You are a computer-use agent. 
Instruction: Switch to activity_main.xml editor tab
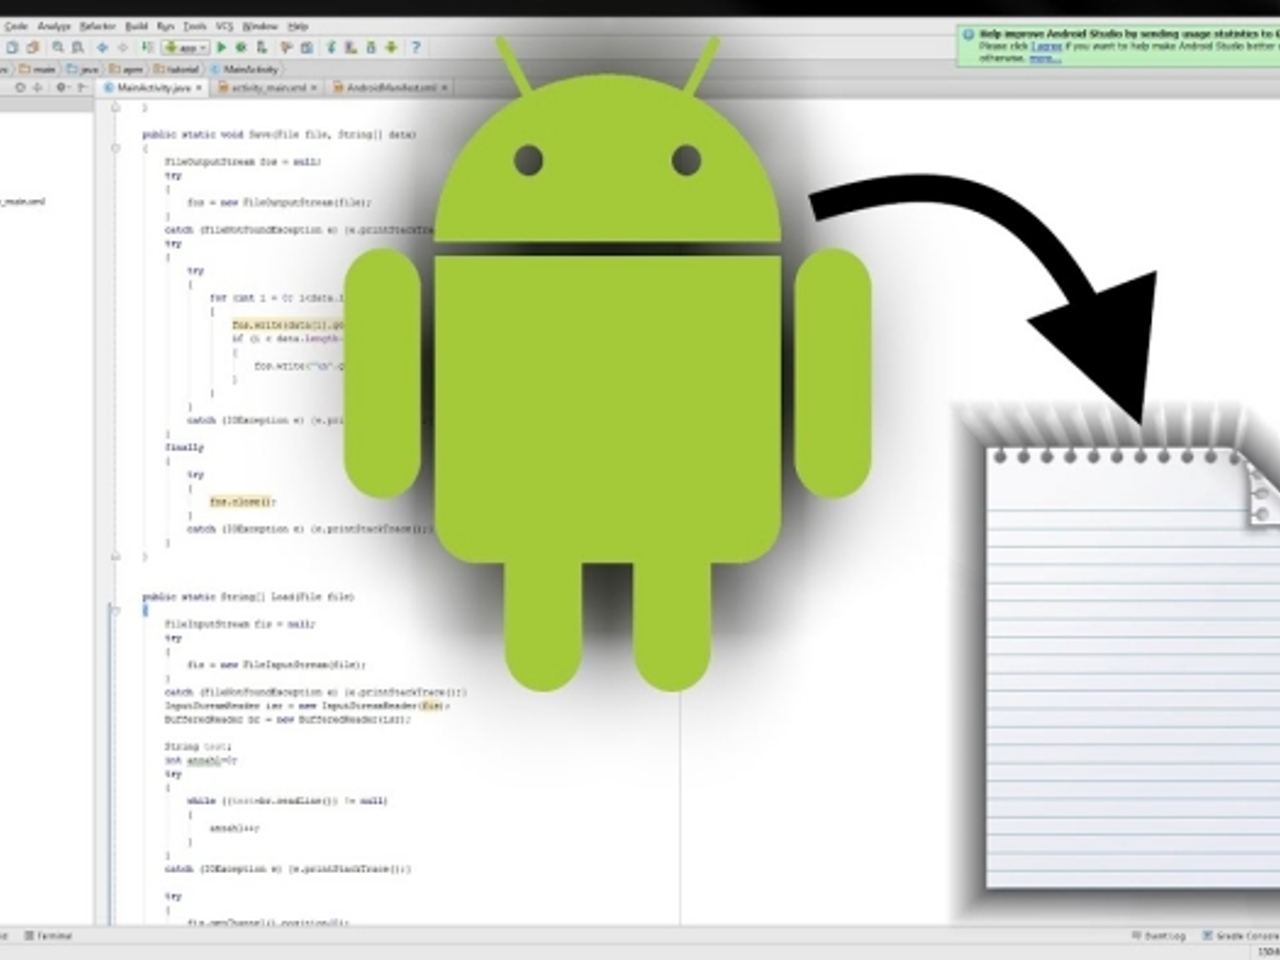[x=268, y=88]
